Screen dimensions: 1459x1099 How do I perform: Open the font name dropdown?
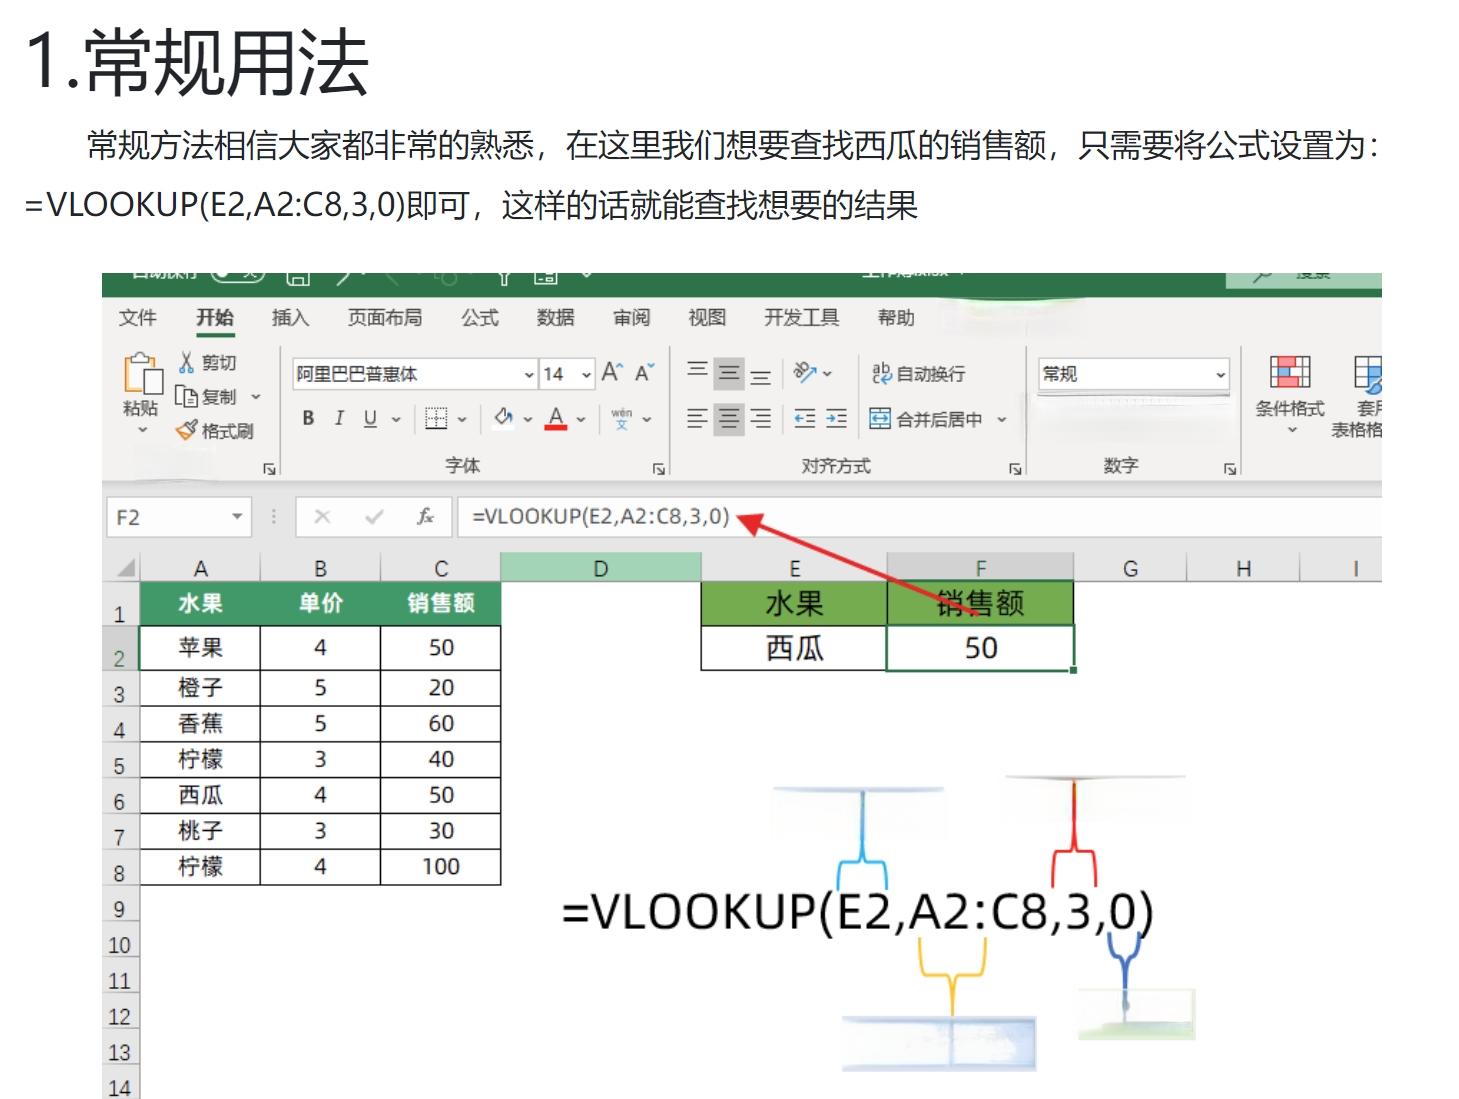pyautogui.click(x=529, y=375)
